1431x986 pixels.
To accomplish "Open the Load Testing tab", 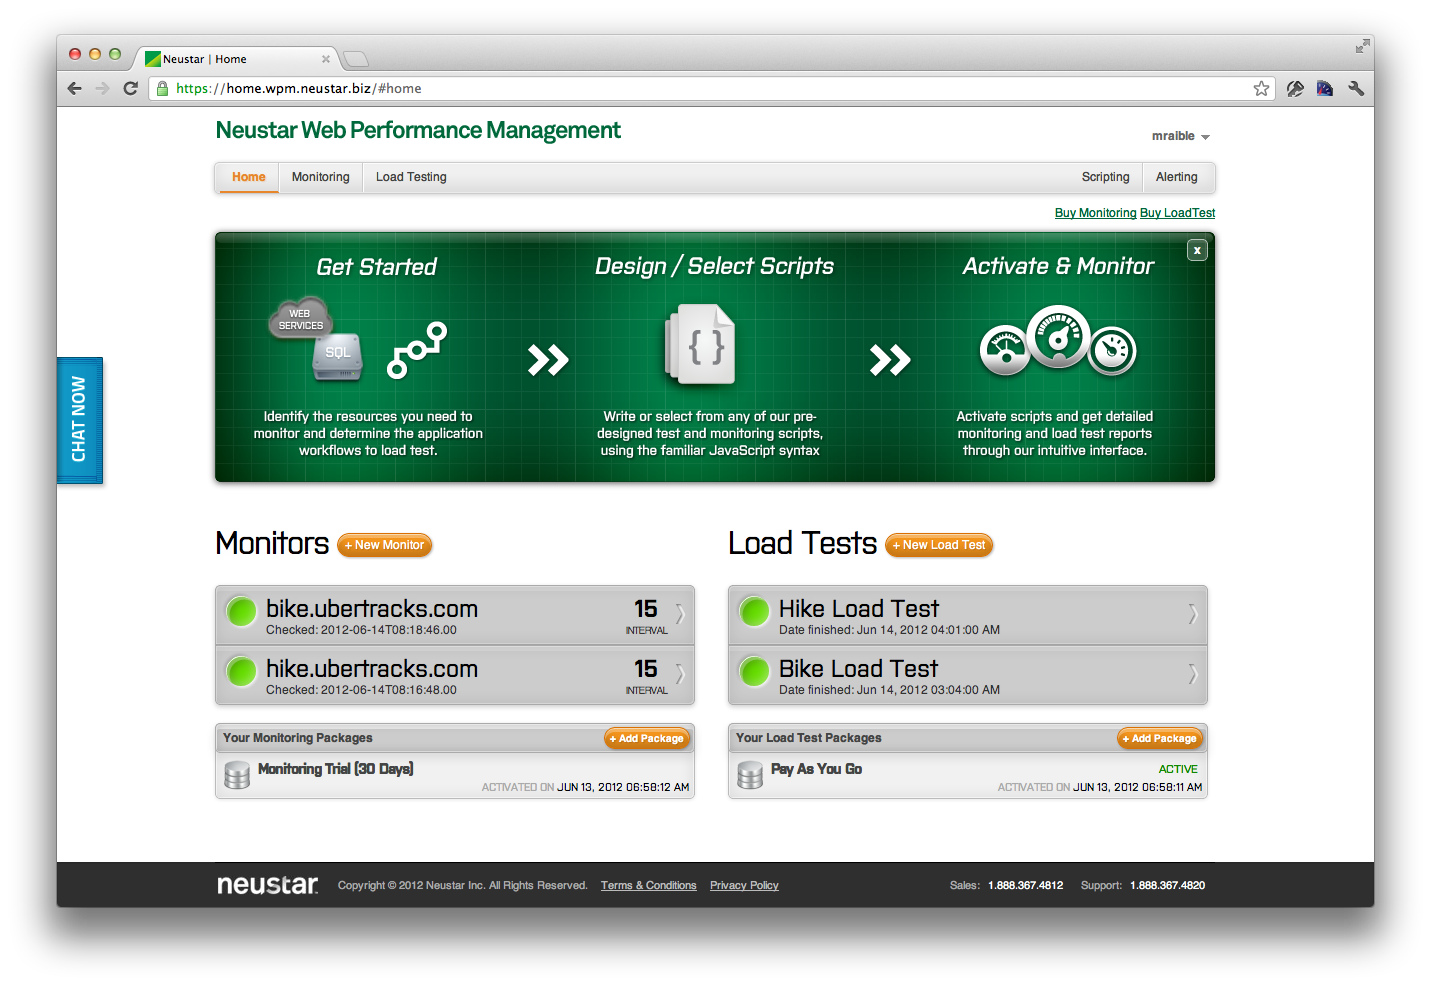I will 411,177.
